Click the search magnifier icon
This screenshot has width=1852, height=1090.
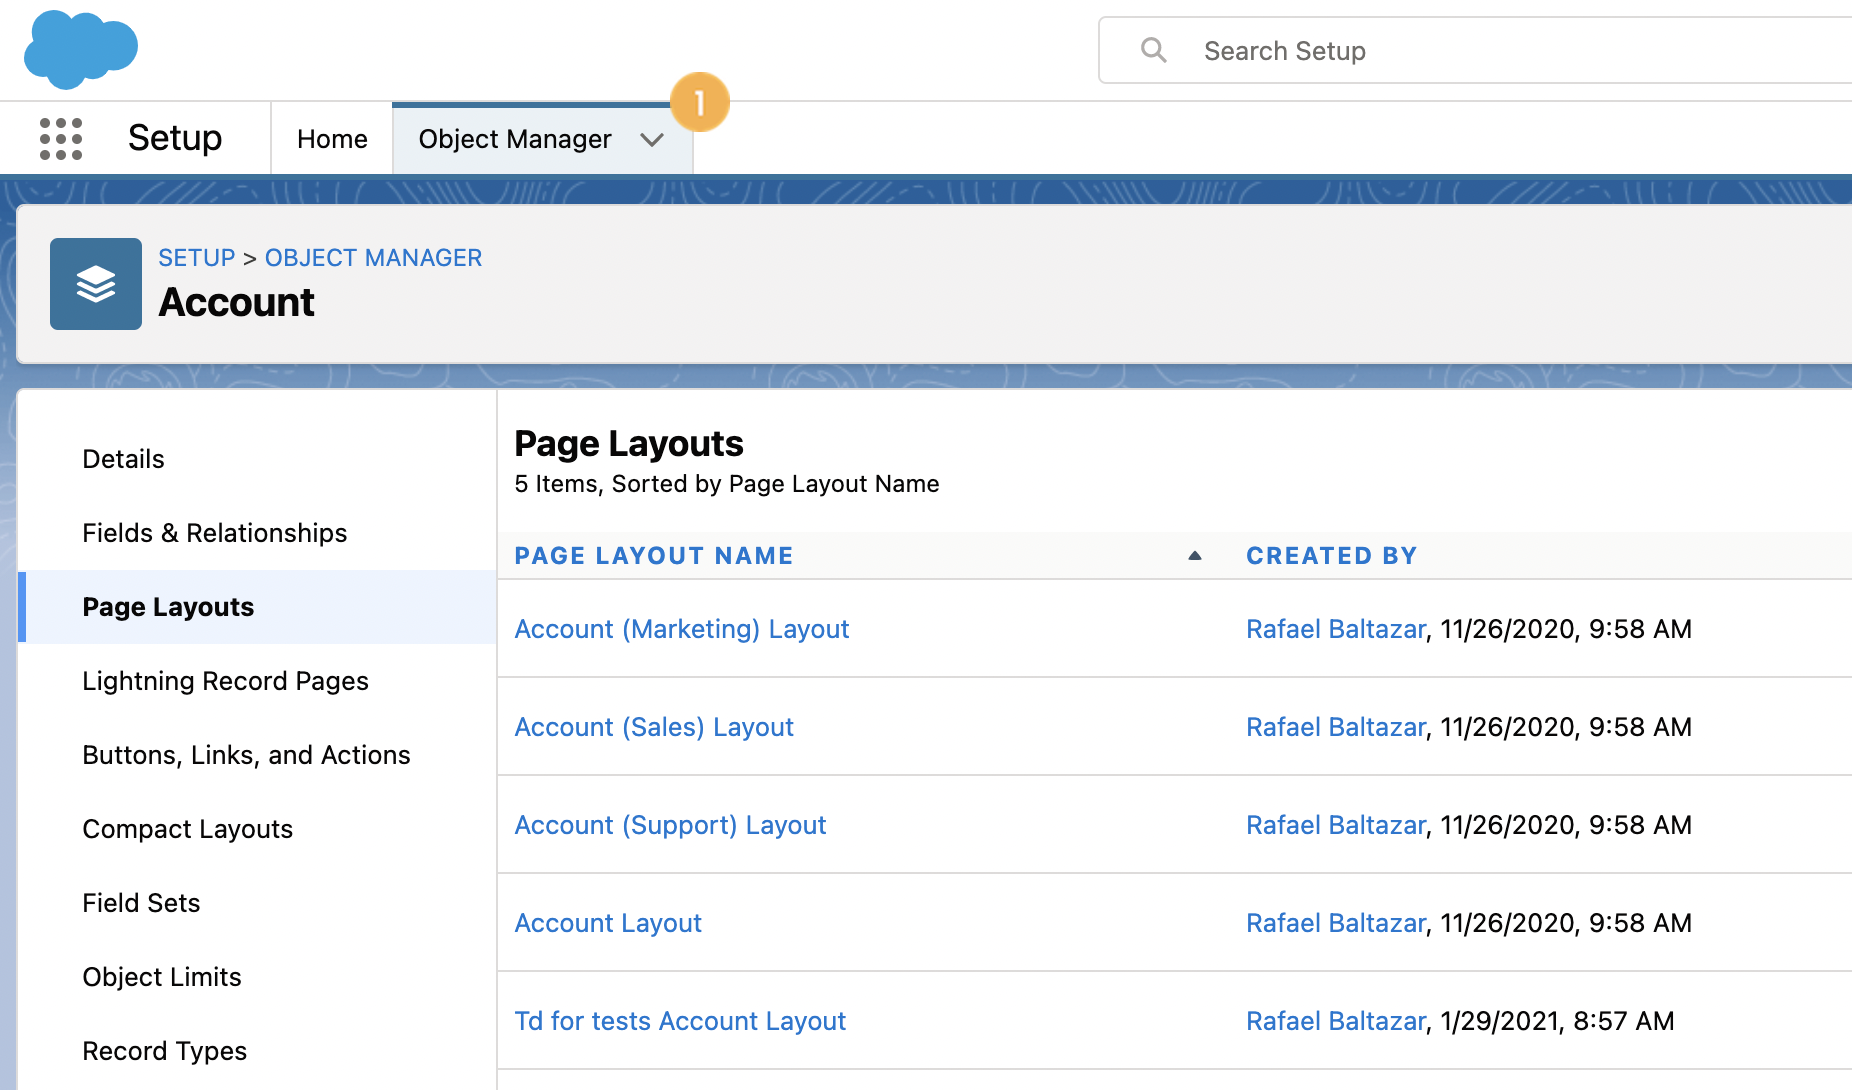pyautogui.click(x=1154, y=50)
